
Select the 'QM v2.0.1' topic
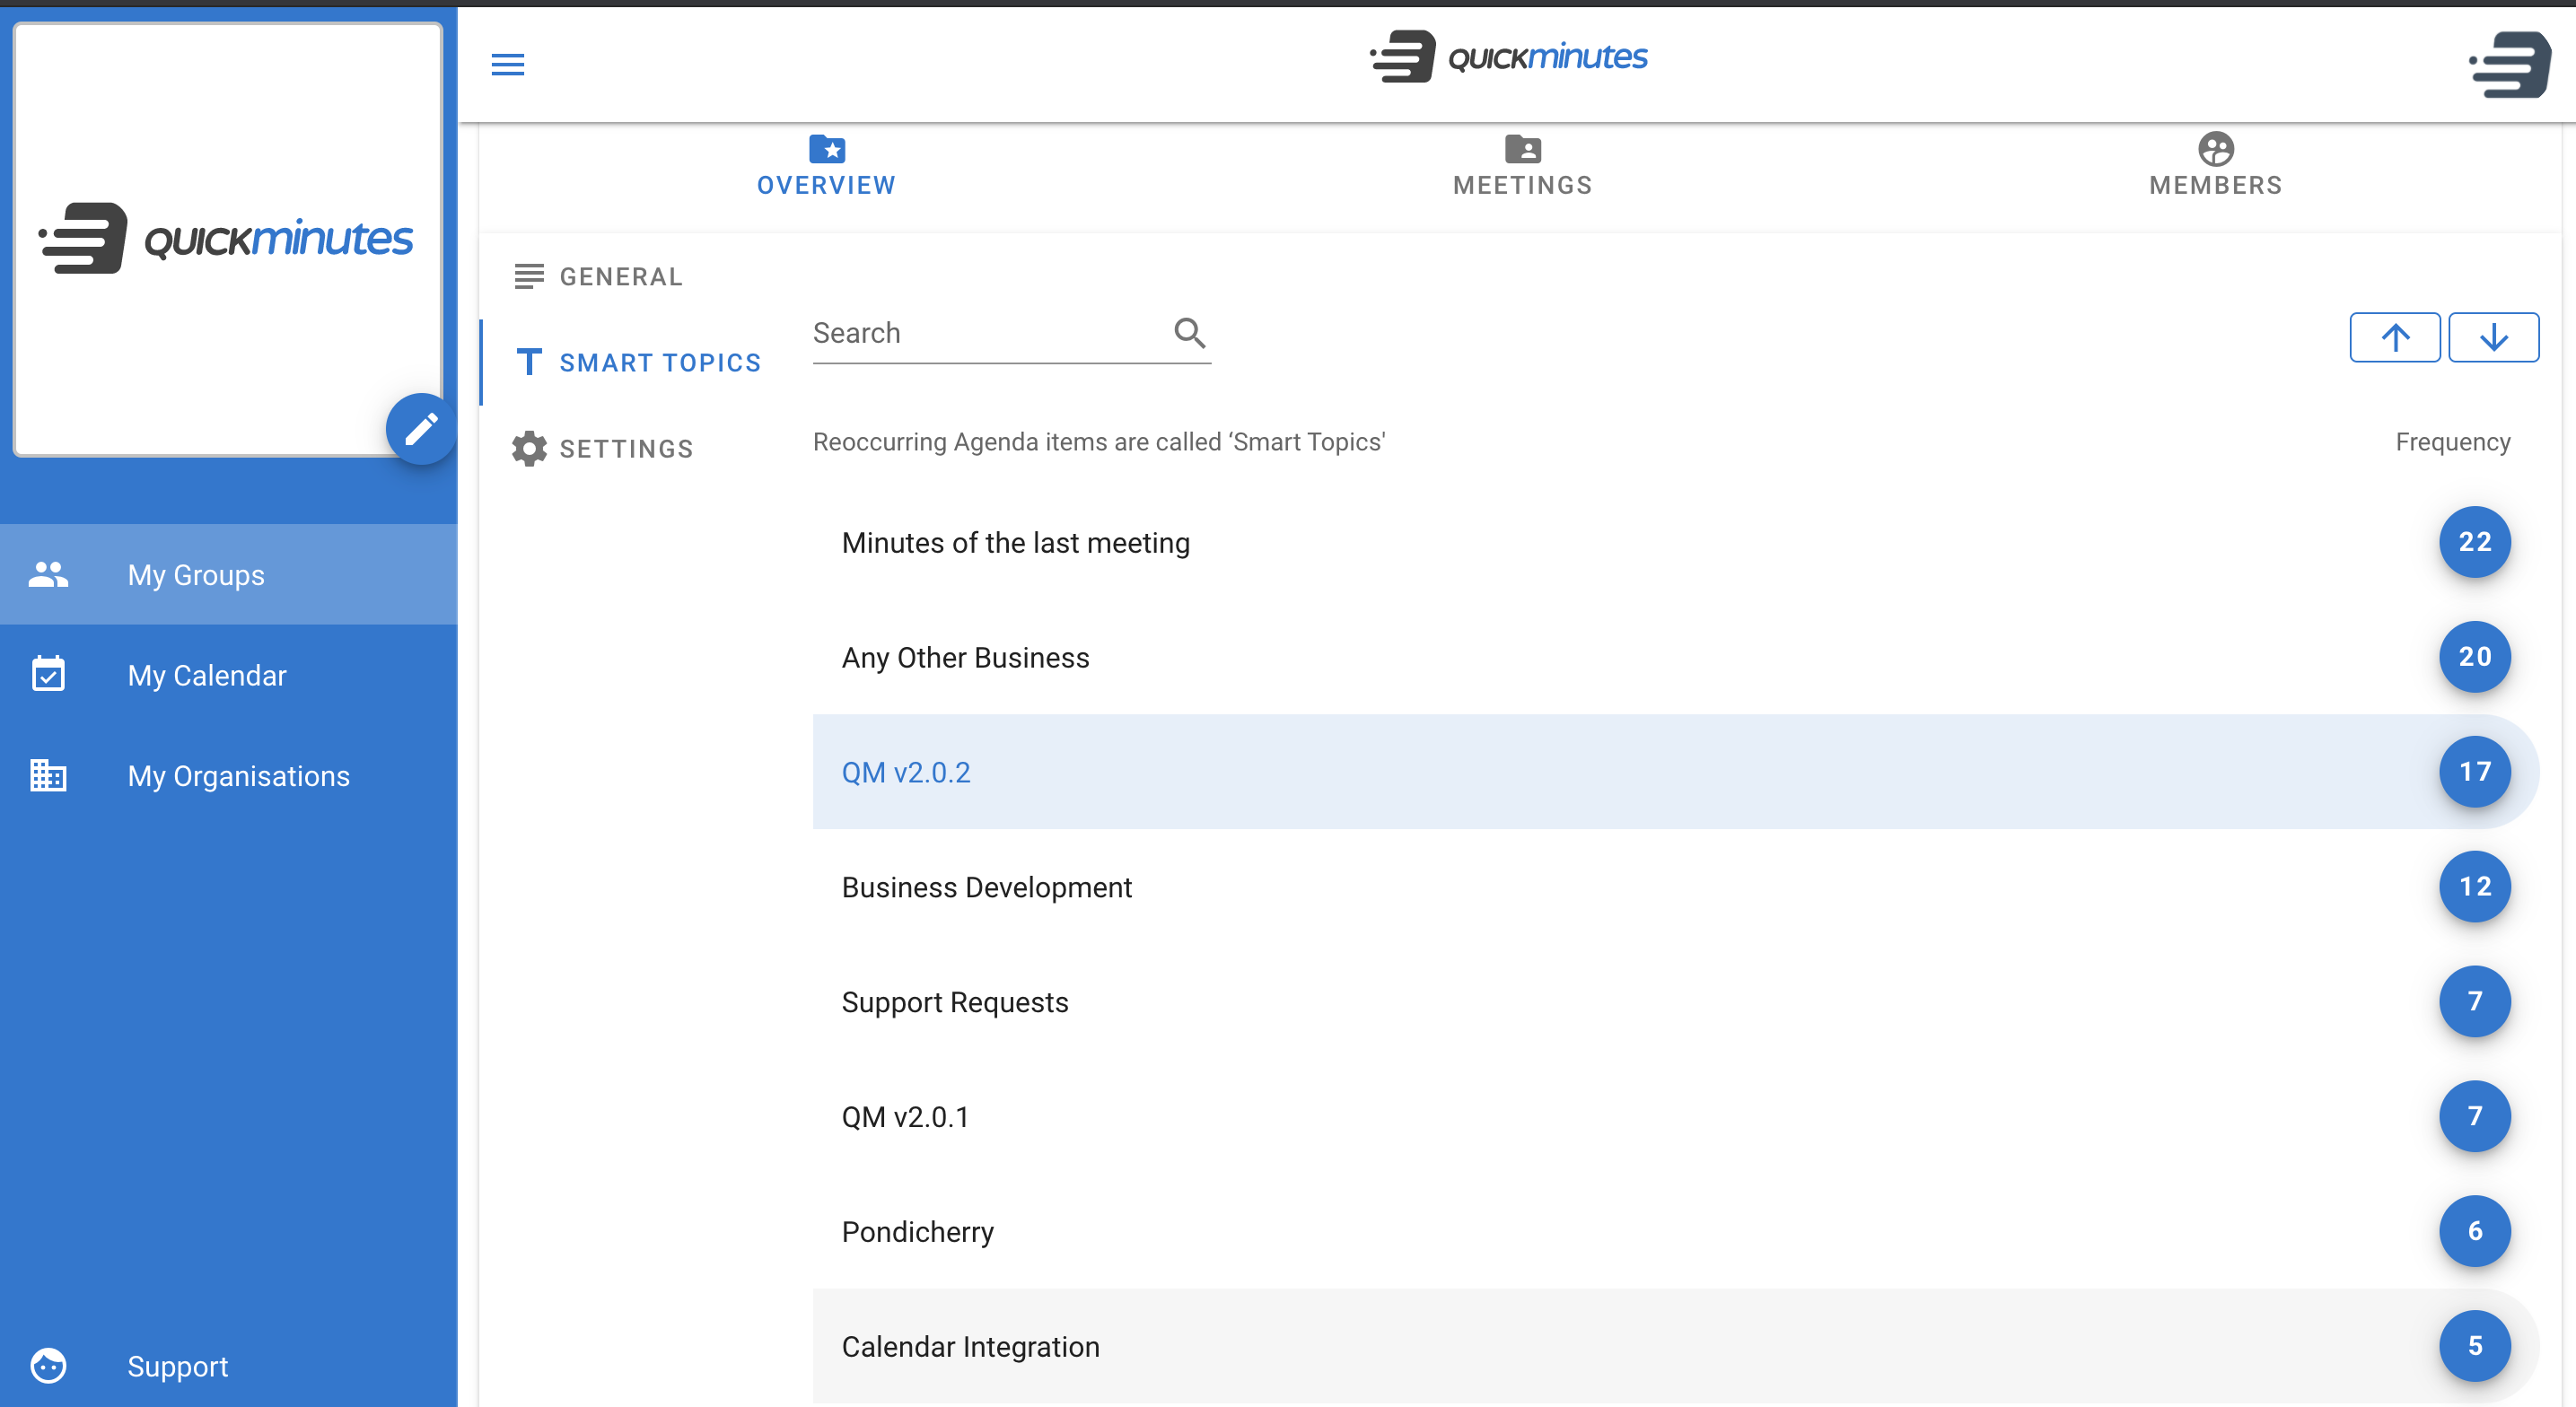[1676, 1117]
